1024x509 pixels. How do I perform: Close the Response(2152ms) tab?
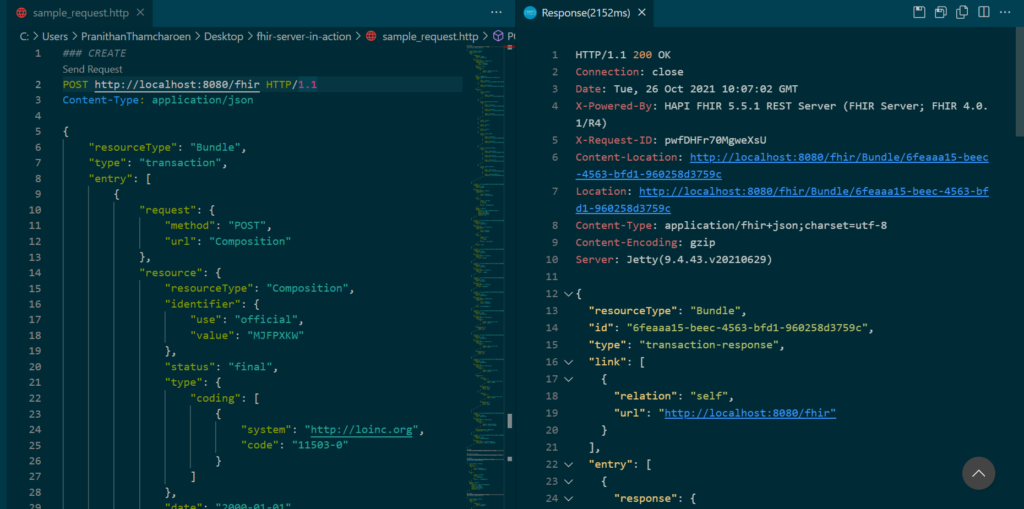[x=642, y=12]
